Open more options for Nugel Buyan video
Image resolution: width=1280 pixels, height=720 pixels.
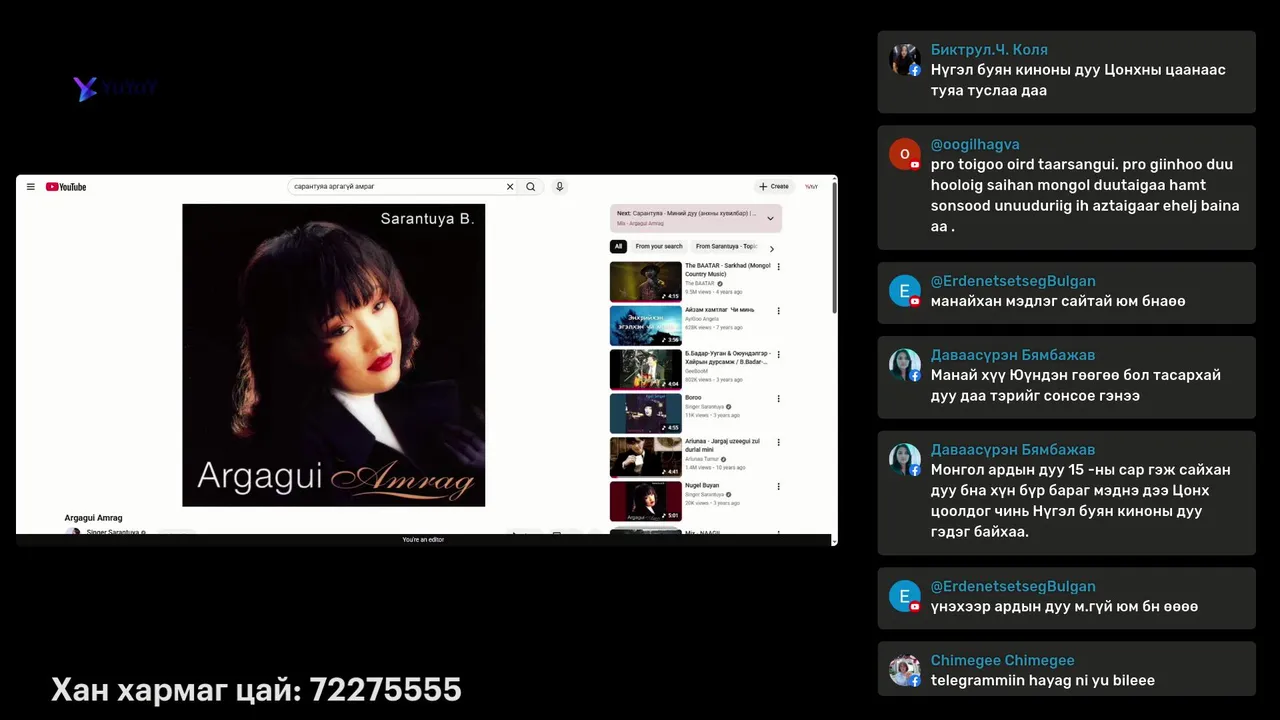(x=779, y=487)
